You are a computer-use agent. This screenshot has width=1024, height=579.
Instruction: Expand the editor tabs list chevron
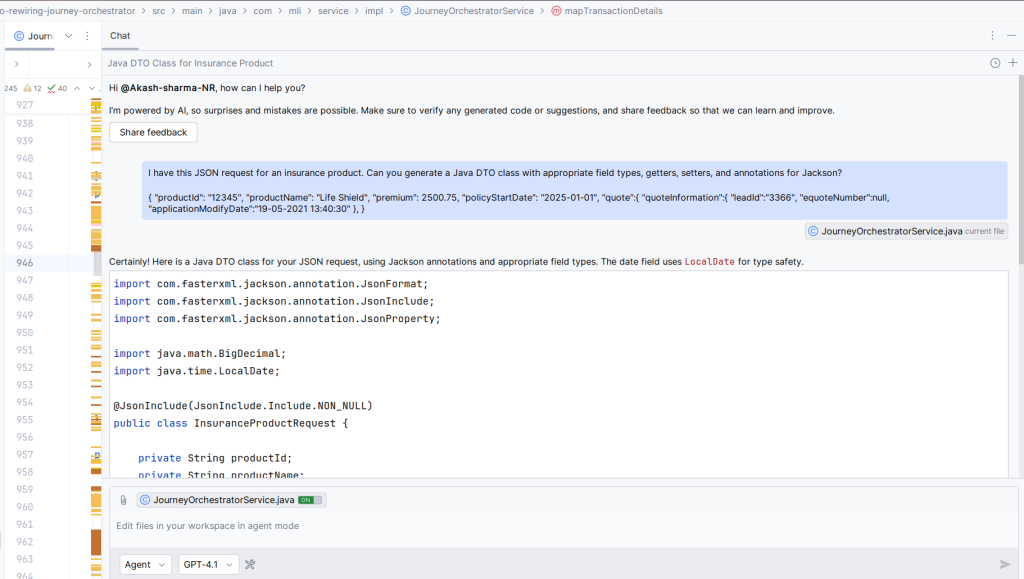coord(68,36)
